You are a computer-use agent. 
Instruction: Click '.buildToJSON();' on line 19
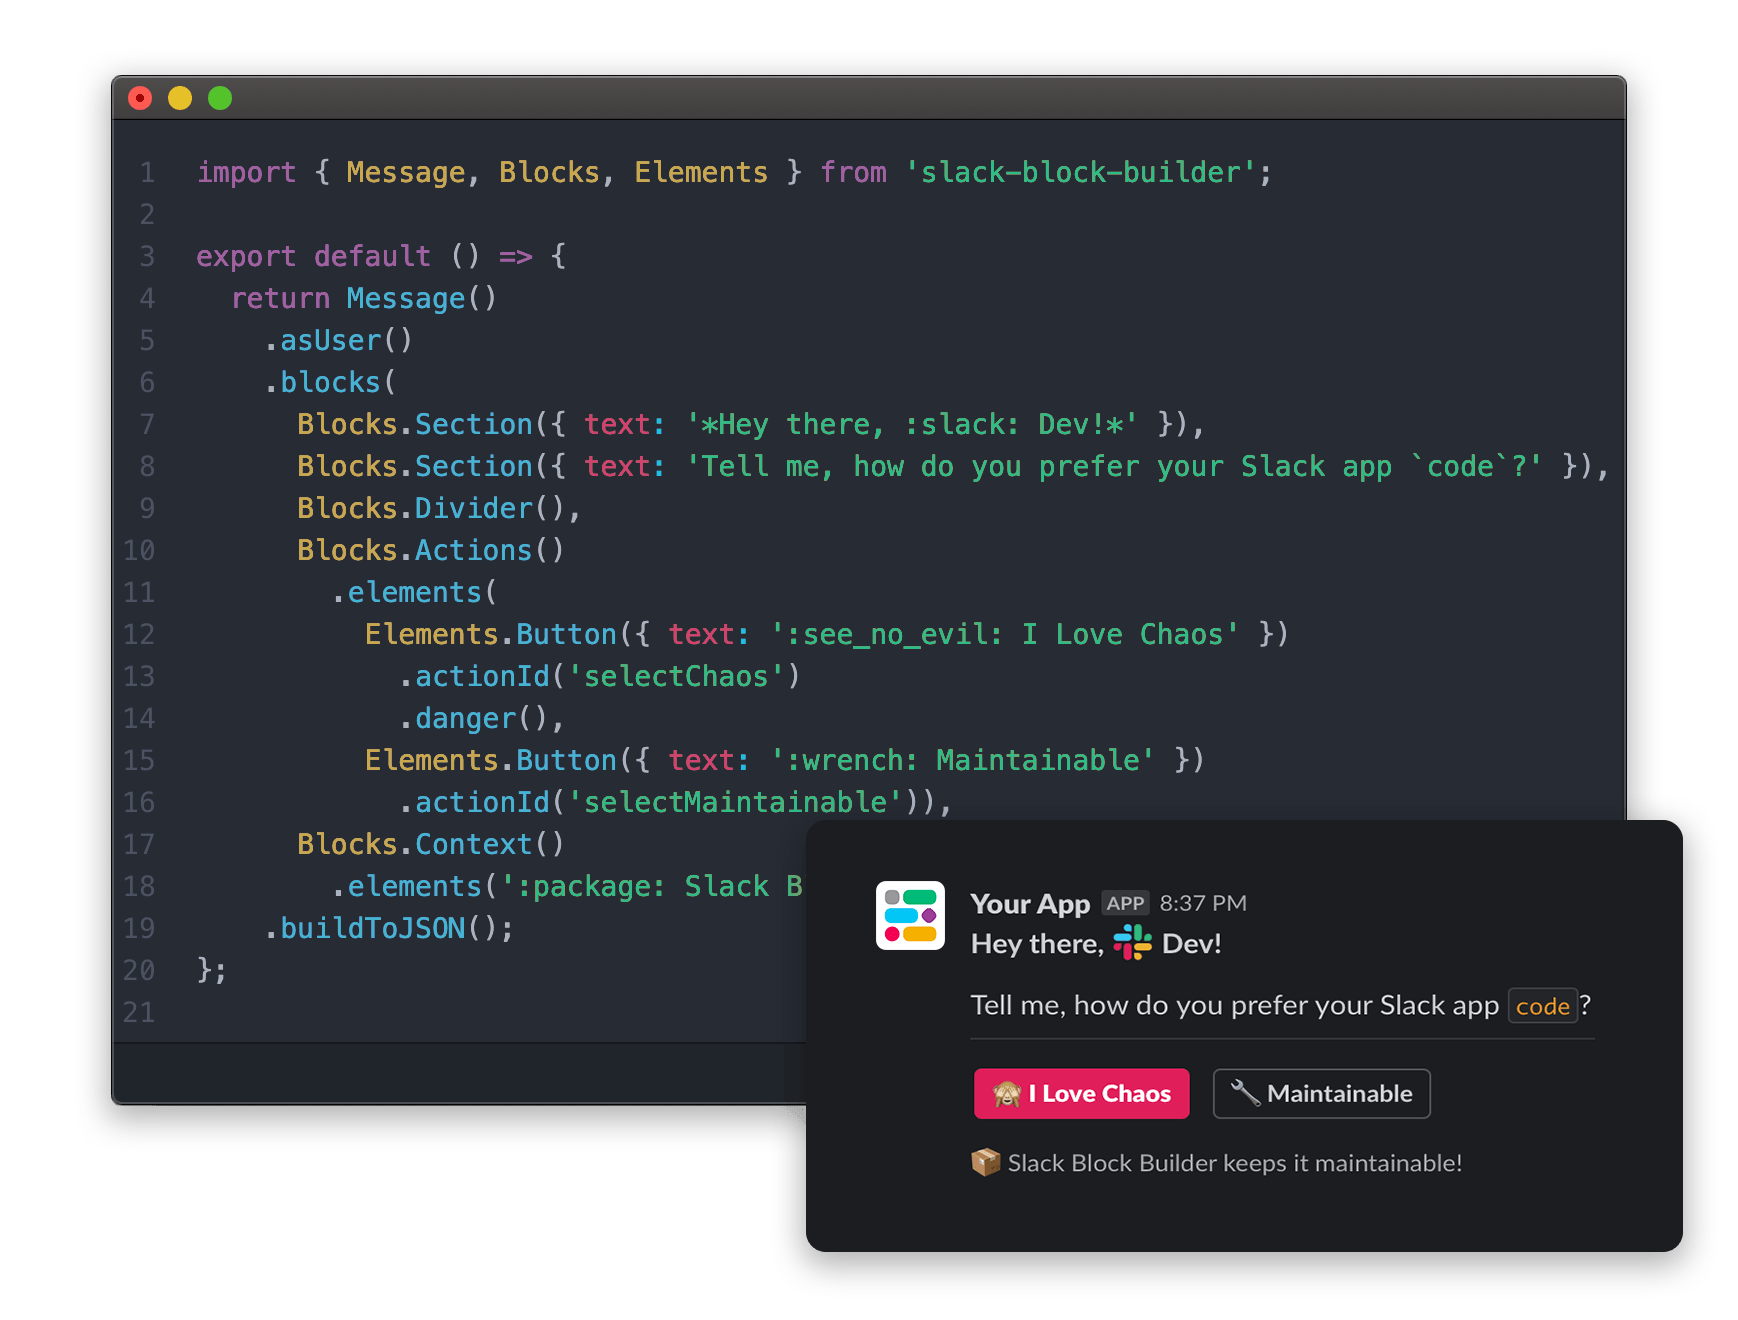point(389,928)
